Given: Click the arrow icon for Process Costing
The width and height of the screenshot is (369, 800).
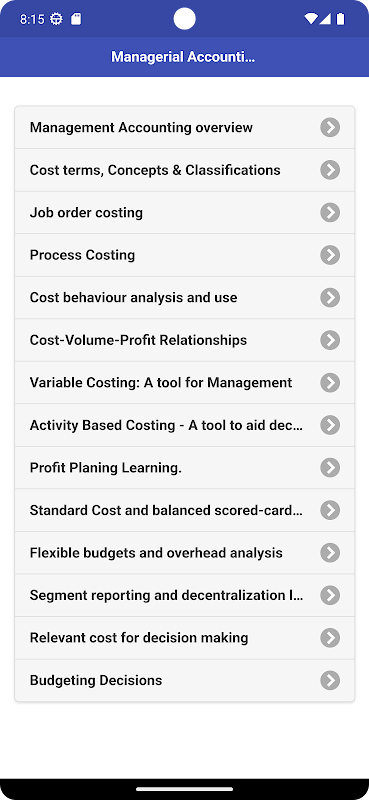Looking at the screenshot, I should pyautogui.click(x=330, y=255).
